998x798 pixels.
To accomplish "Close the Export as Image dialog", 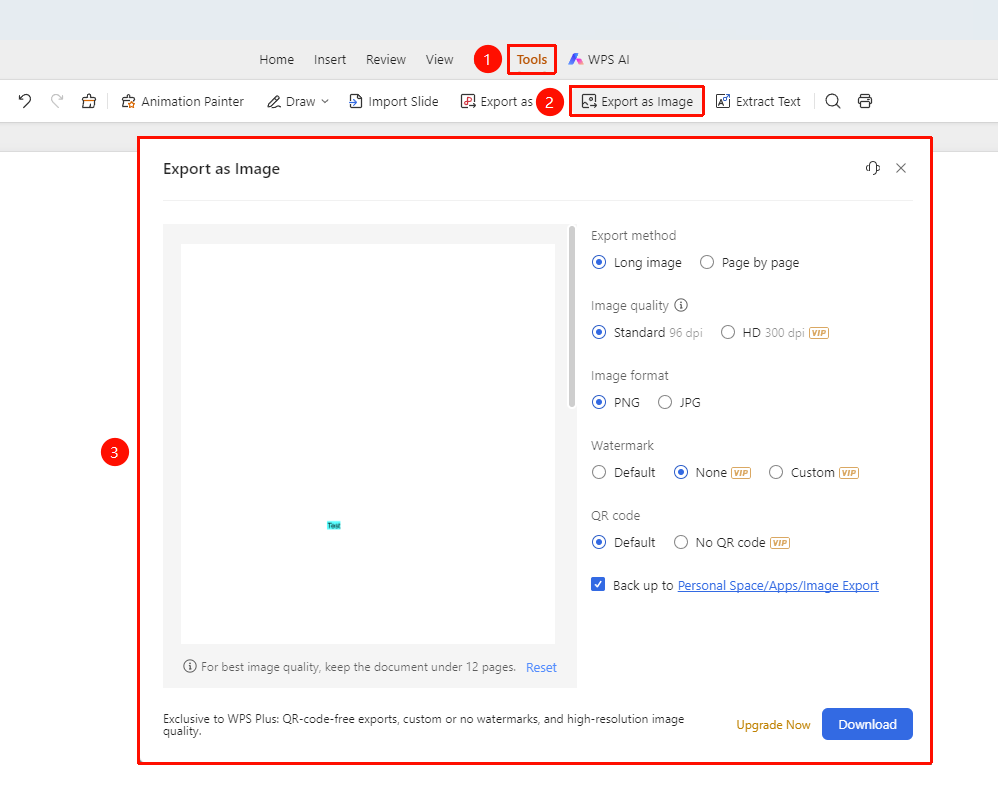I will 901,168.
